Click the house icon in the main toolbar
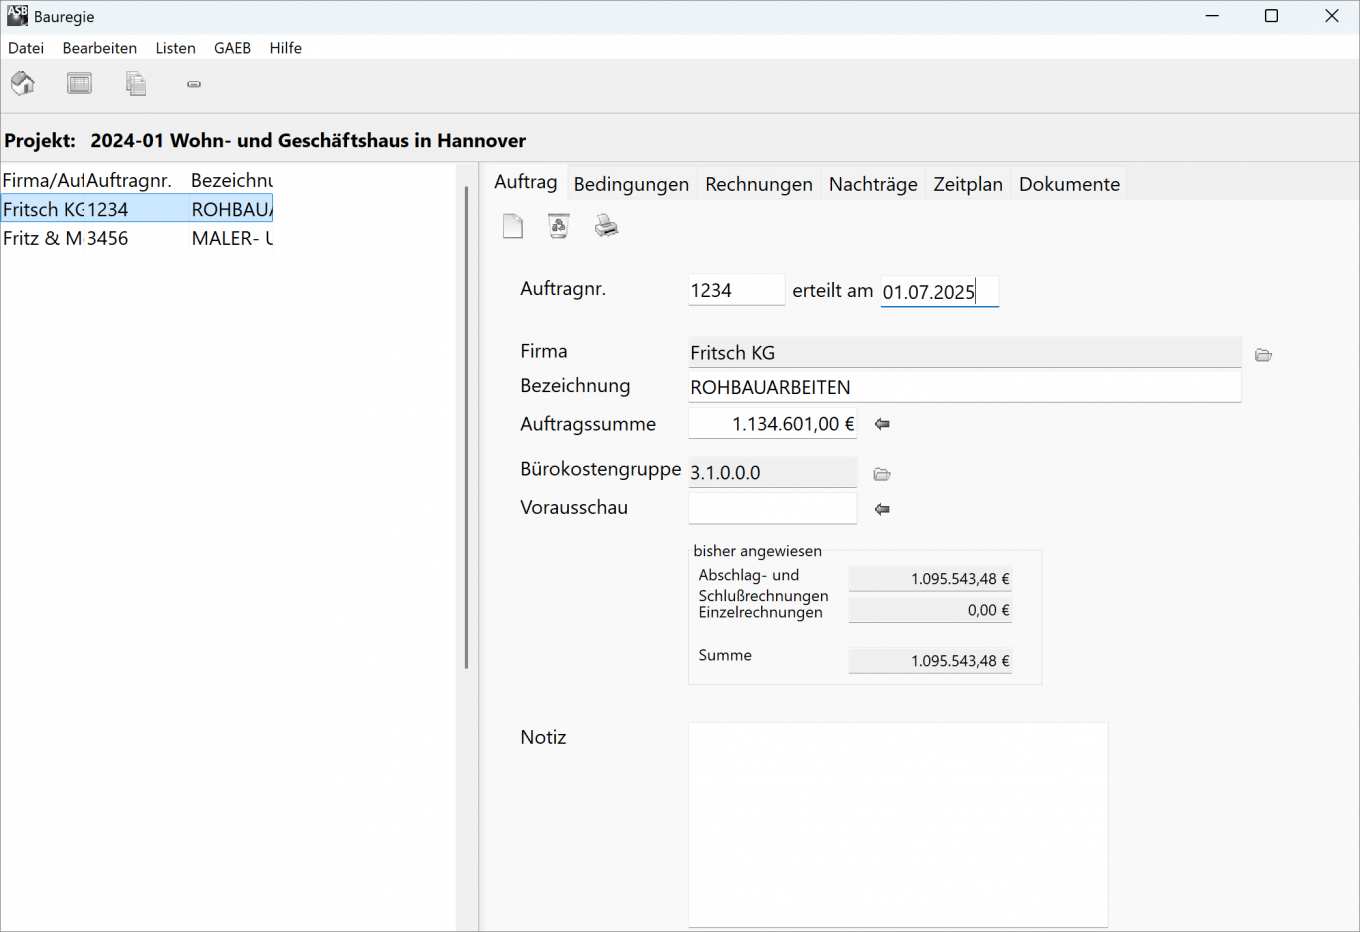The image size is (1360, 932). [23, 83]
